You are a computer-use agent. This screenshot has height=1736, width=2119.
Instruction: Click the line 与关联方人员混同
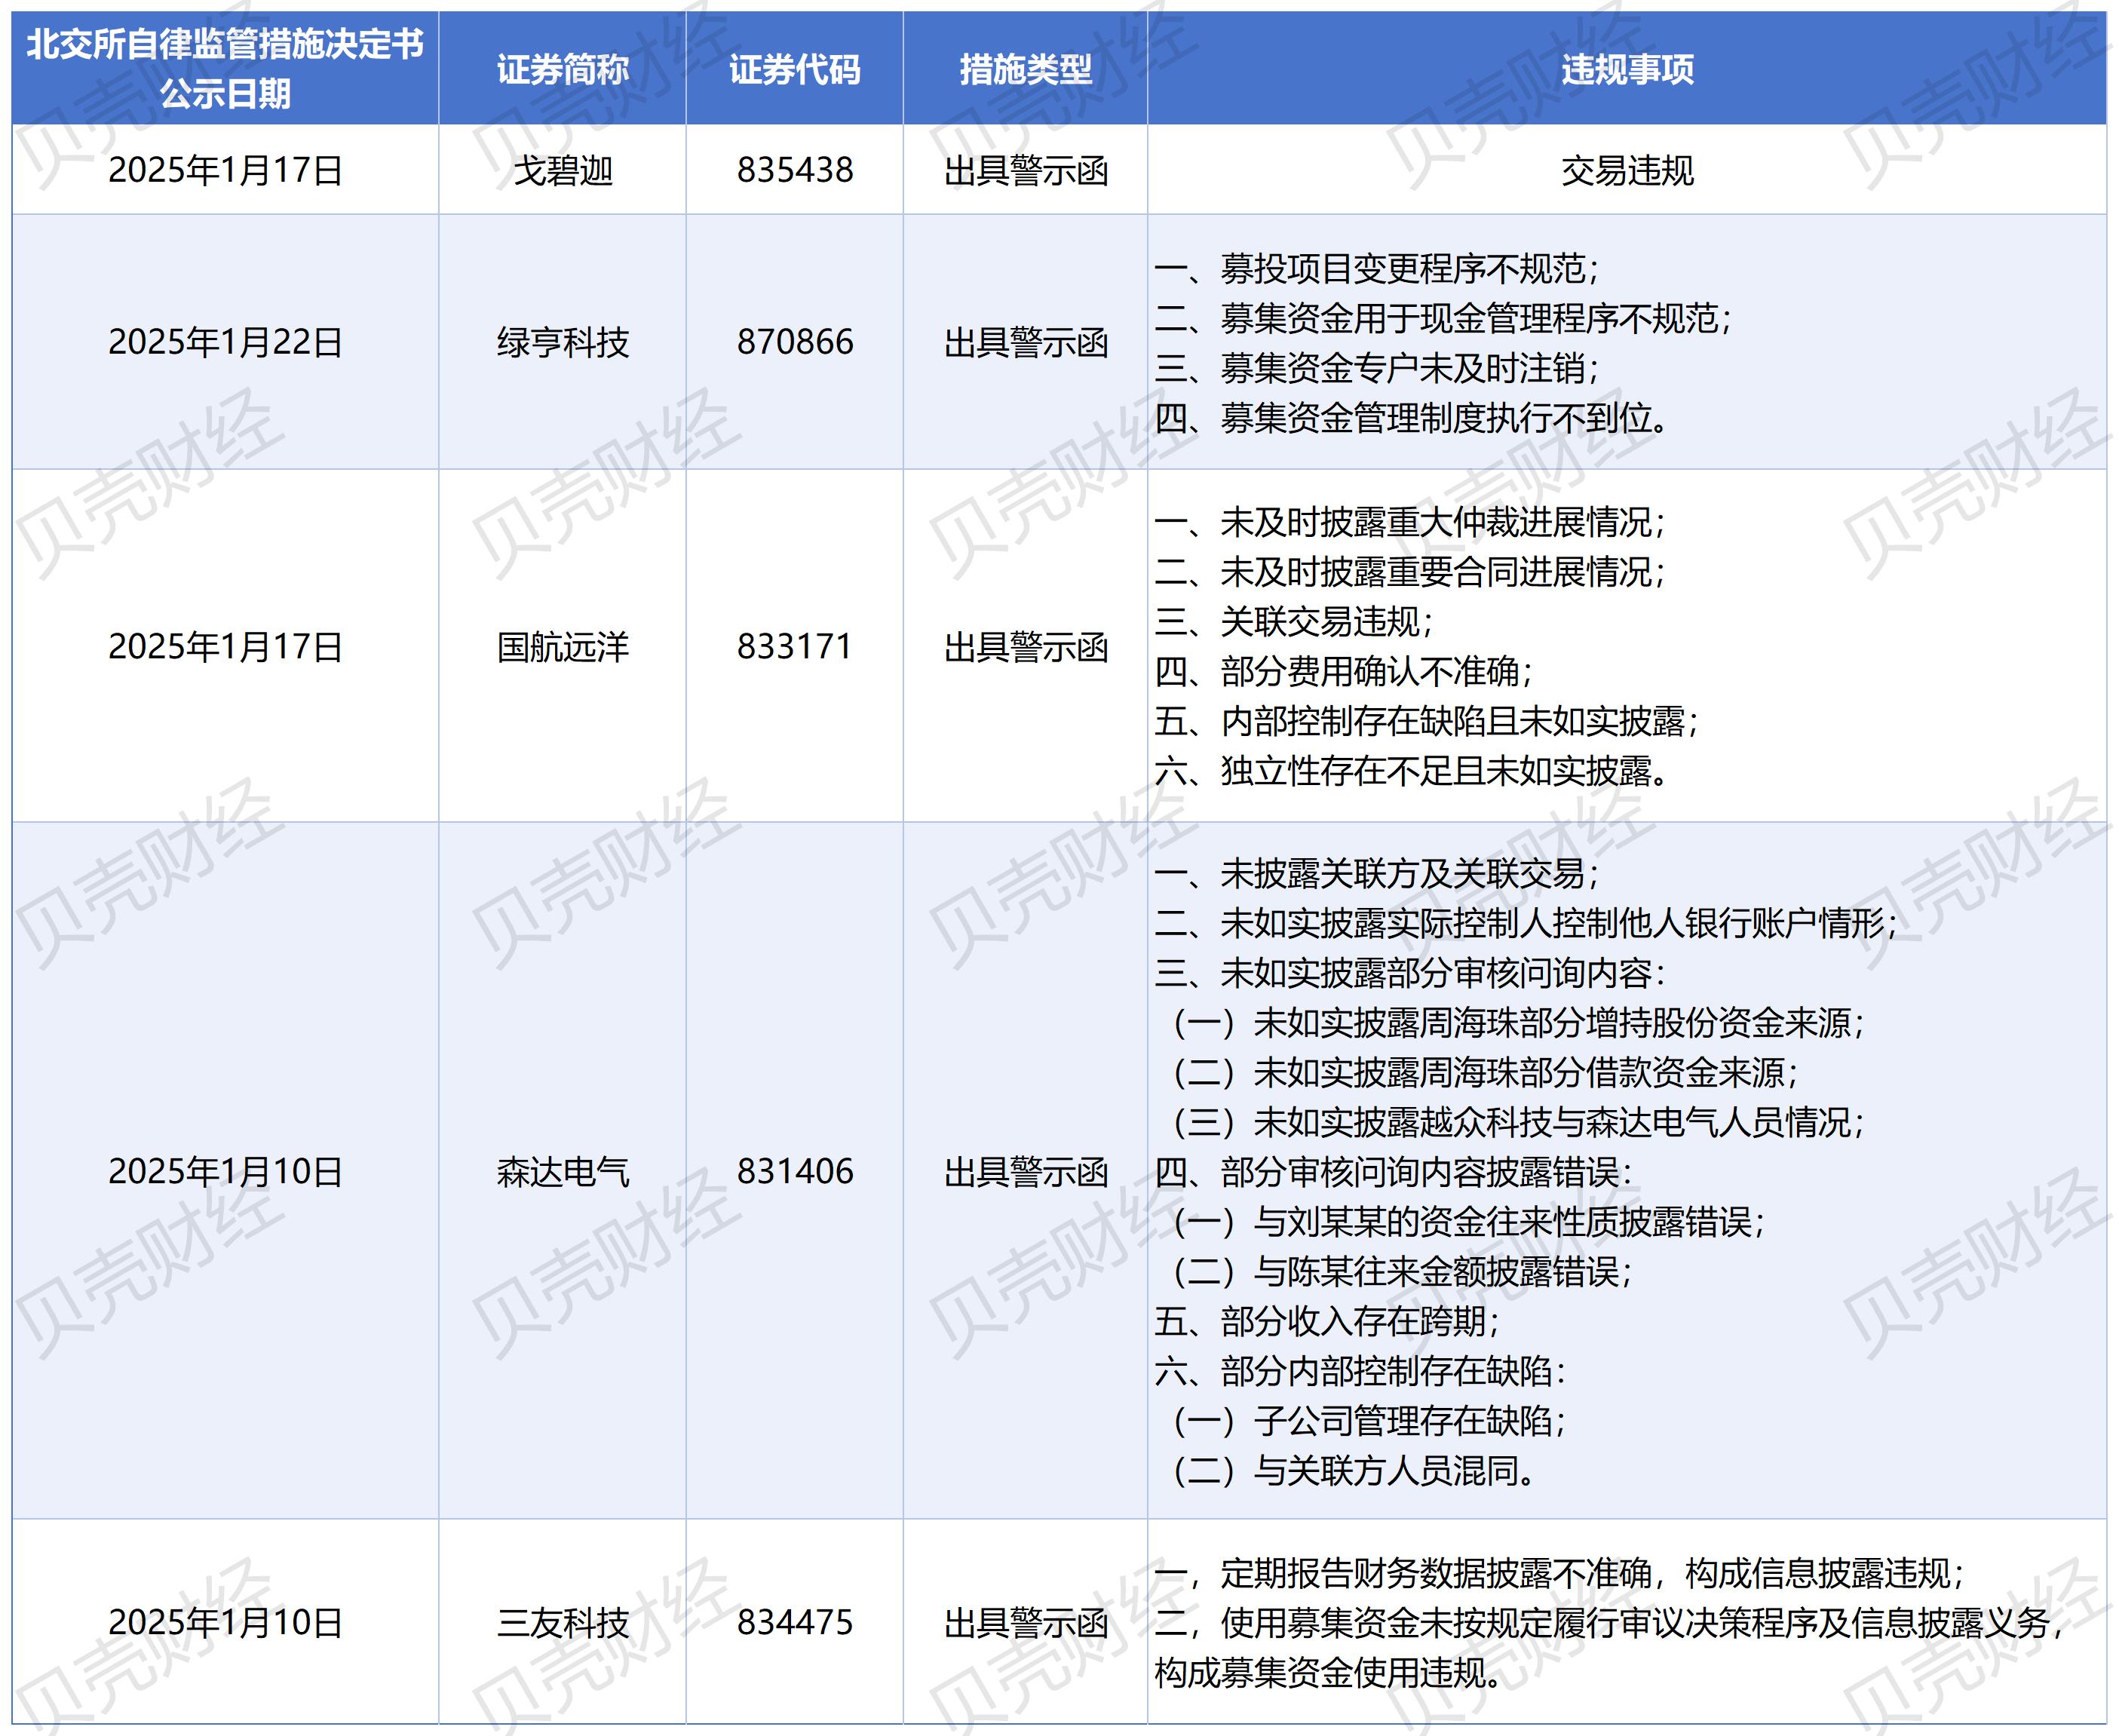pos(1355,1470)
